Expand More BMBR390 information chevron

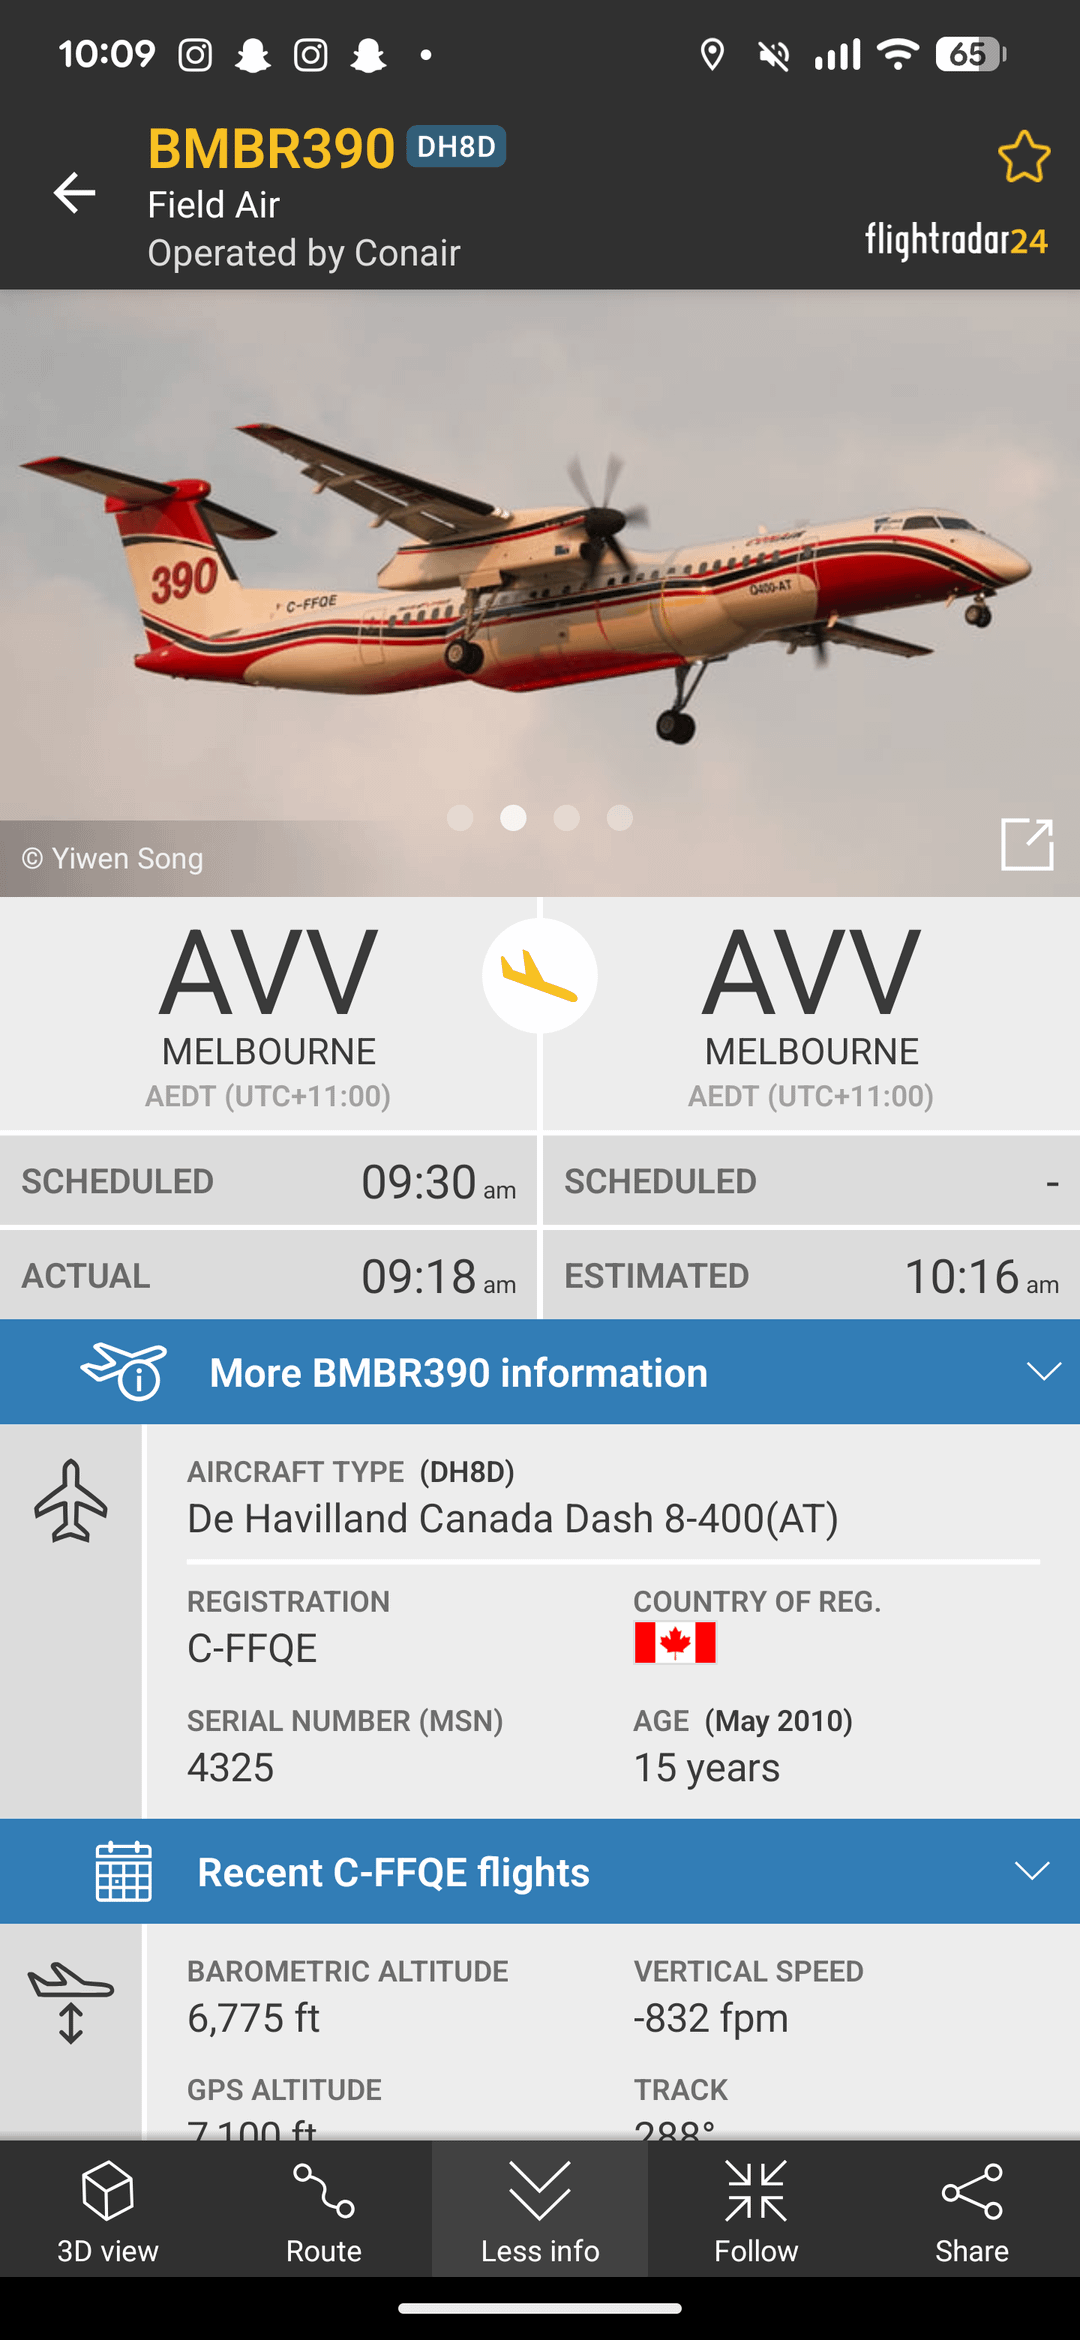tap(1043, 1372)
